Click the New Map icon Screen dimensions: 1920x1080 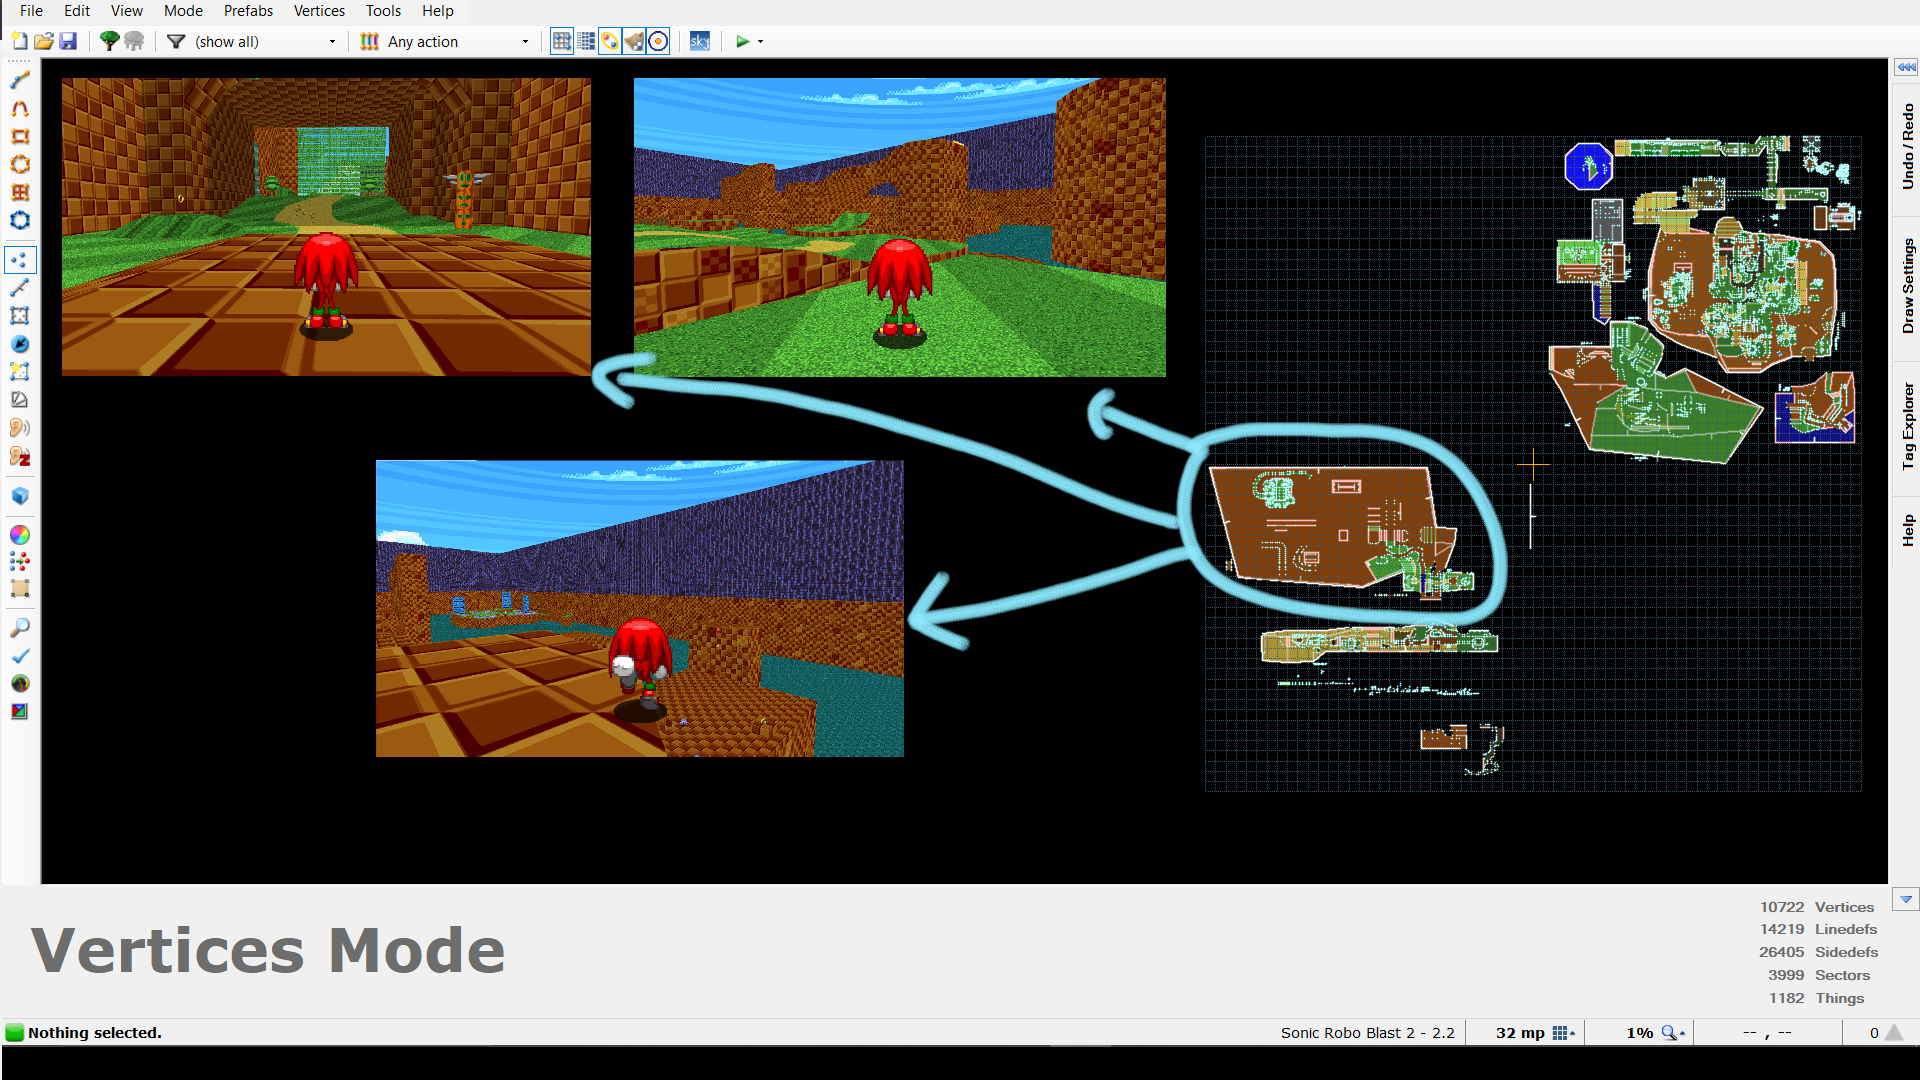[x=20, y=41]
